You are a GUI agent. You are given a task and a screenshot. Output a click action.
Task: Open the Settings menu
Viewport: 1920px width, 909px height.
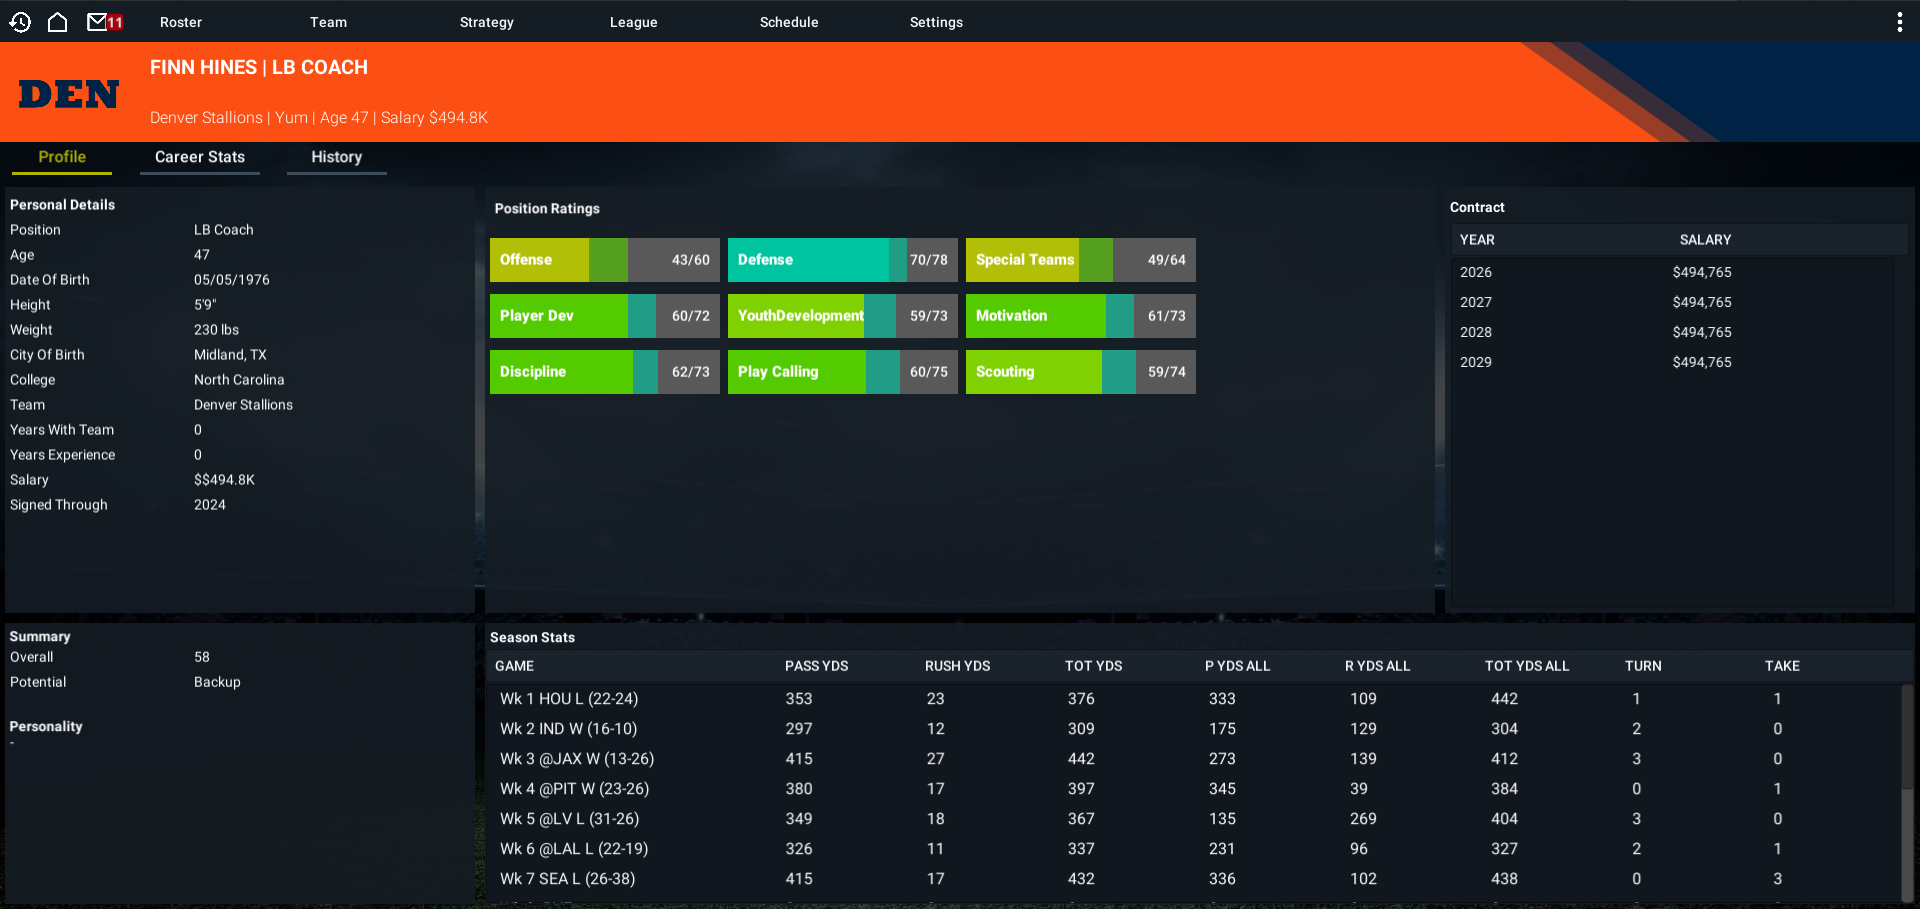(936, 22)
